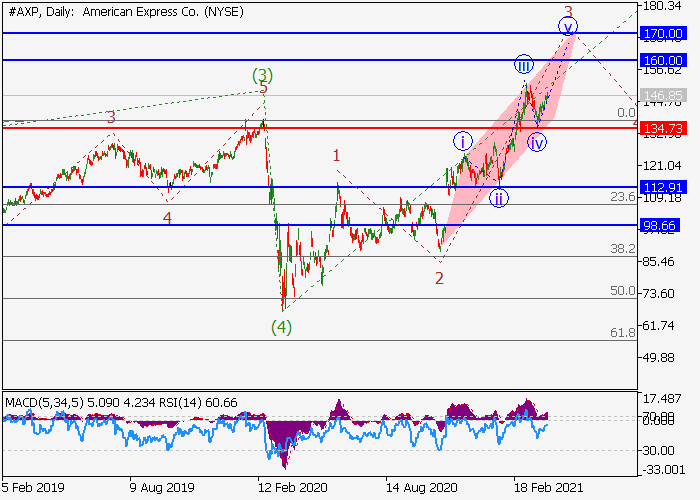This screenshot has width=700, height=500.
Task: Click the grey 146.85 current price label
Action: pos(663,96)
